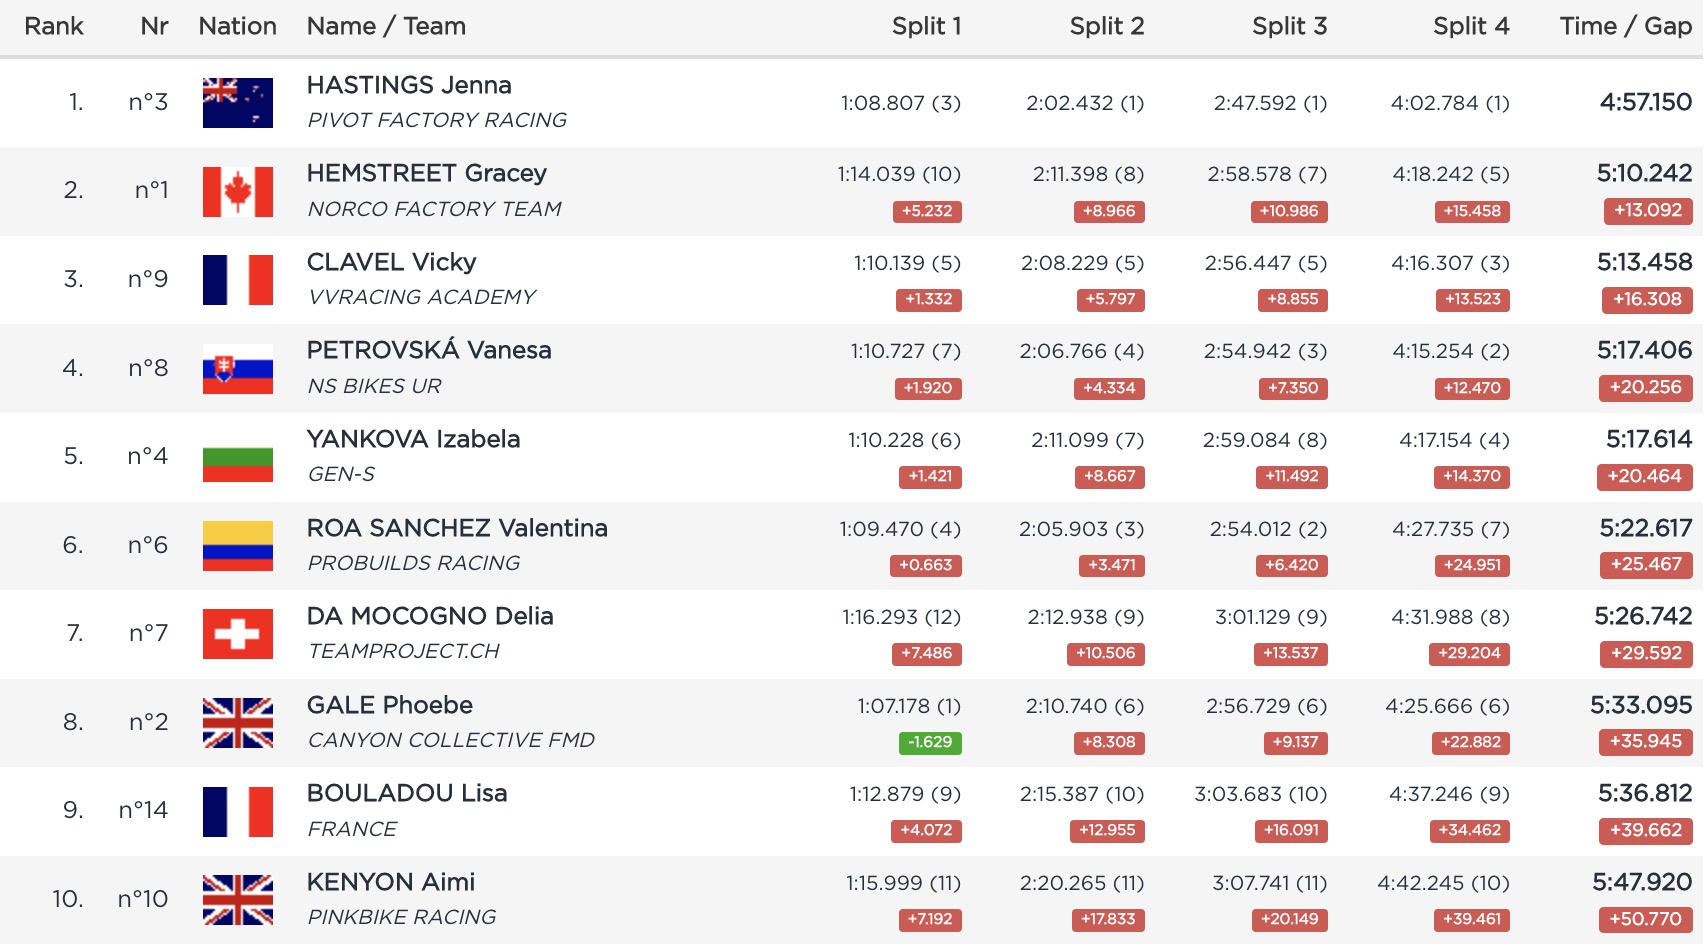Screen dimensions: 1708x946
Task: Click team name CANYON COLLECTIVE FMD
Action: 451,740
